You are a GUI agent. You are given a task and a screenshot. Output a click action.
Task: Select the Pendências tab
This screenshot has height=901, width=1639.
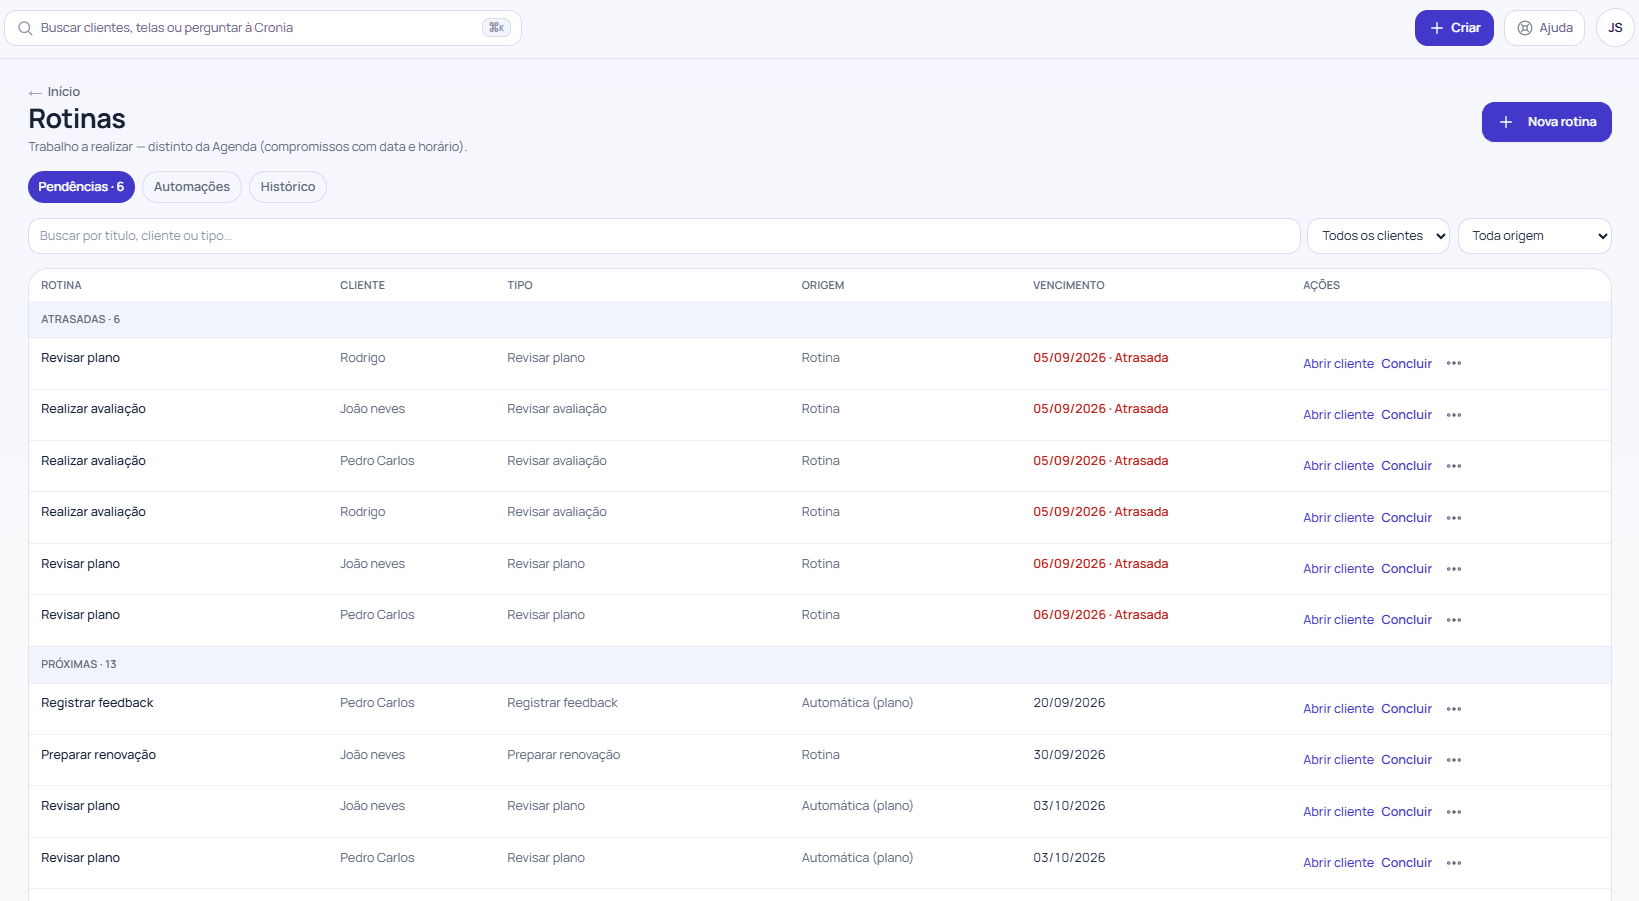point(81,187)
